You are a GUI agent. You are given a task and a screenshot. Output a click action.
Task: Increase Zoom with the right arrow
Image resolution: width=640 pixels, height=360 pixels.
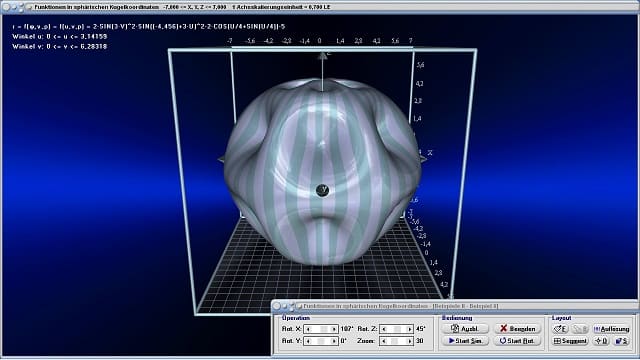(409, 341)
